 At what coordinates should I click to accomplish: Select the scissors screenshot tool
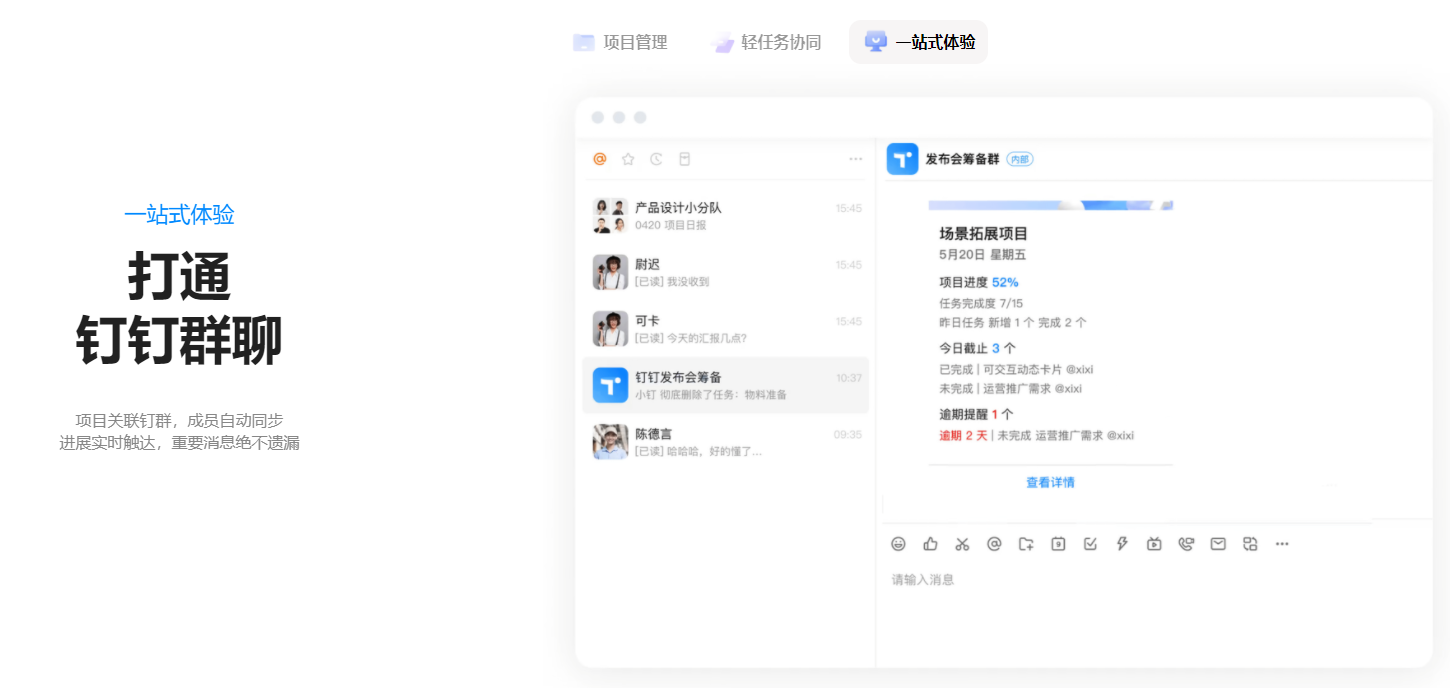click(962, 544)
